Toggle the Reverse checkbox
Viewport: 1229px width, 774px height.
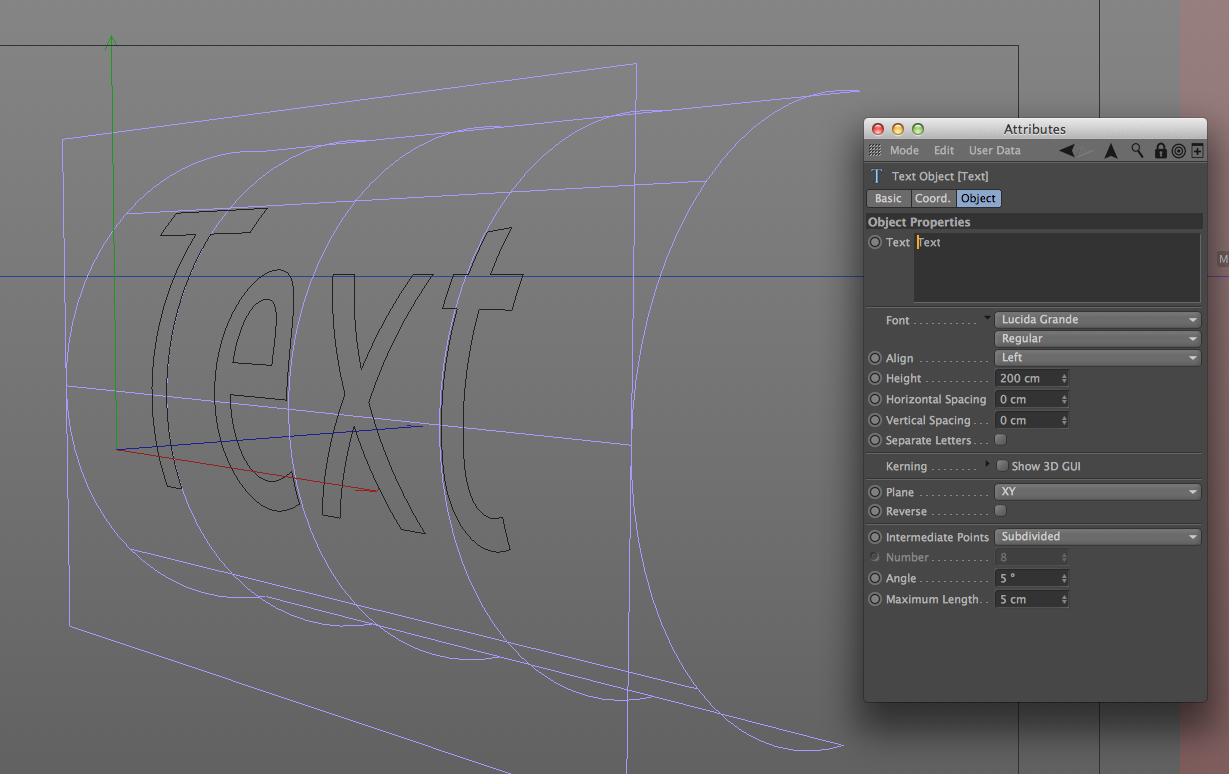1001,511
